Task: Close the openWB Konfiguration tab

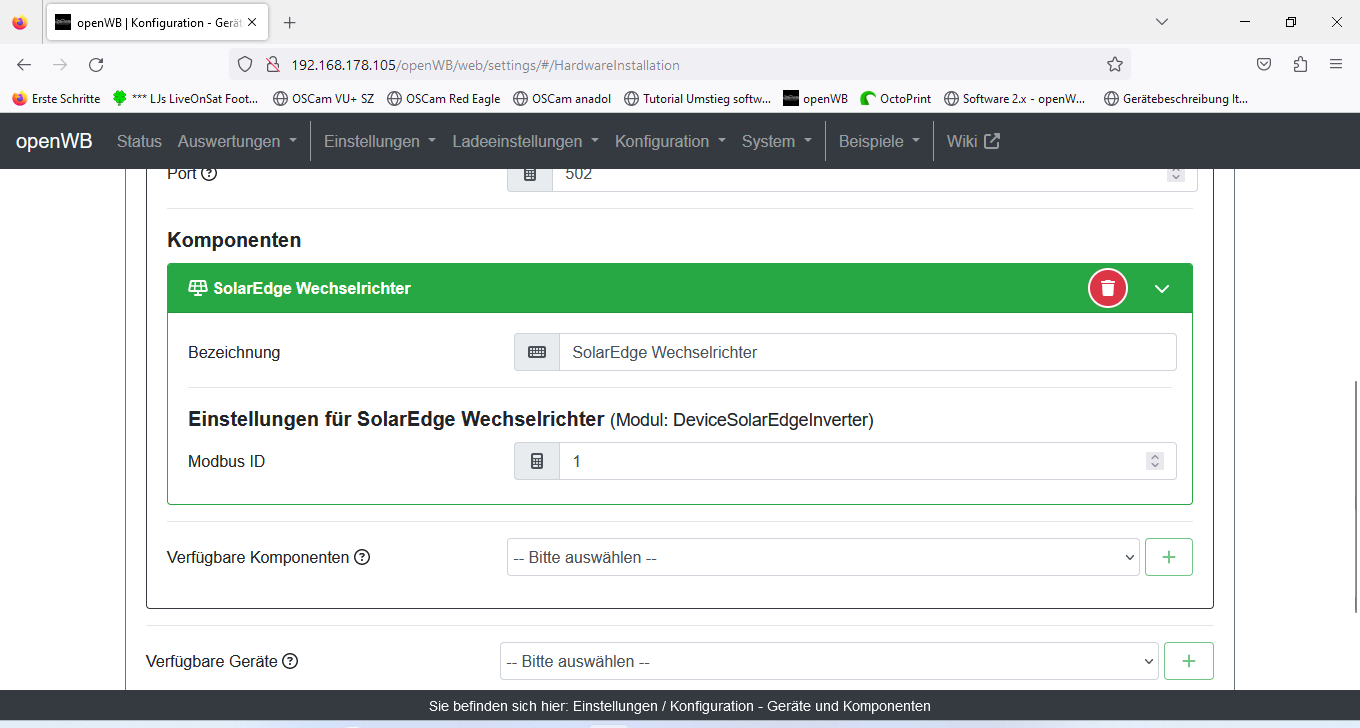Action: [254, 22]
